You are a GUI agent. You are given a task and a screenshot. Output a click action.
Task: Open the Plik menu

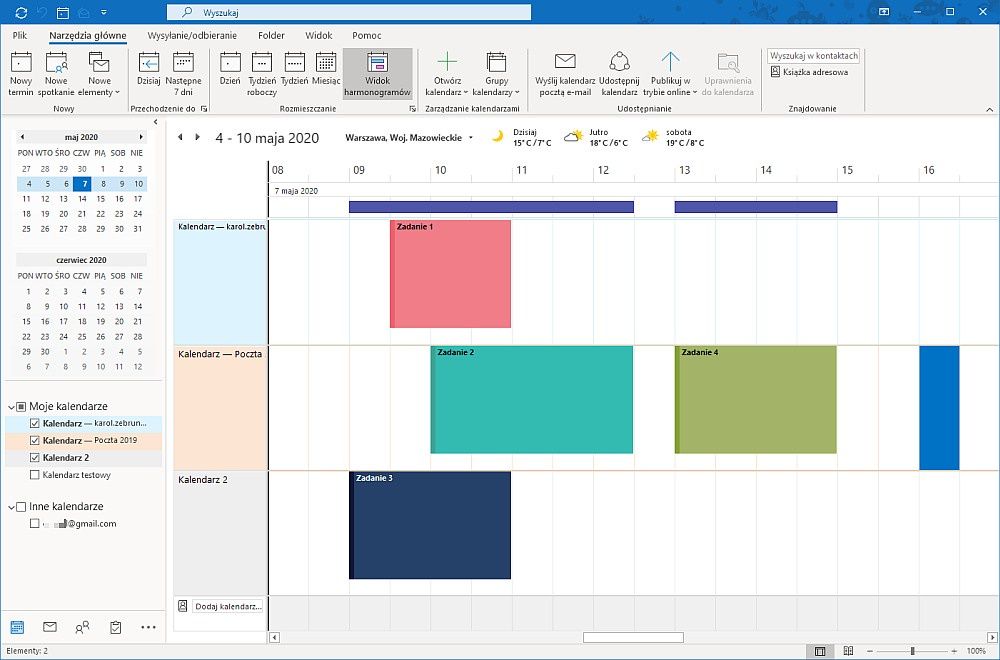(x=20, y=35)
